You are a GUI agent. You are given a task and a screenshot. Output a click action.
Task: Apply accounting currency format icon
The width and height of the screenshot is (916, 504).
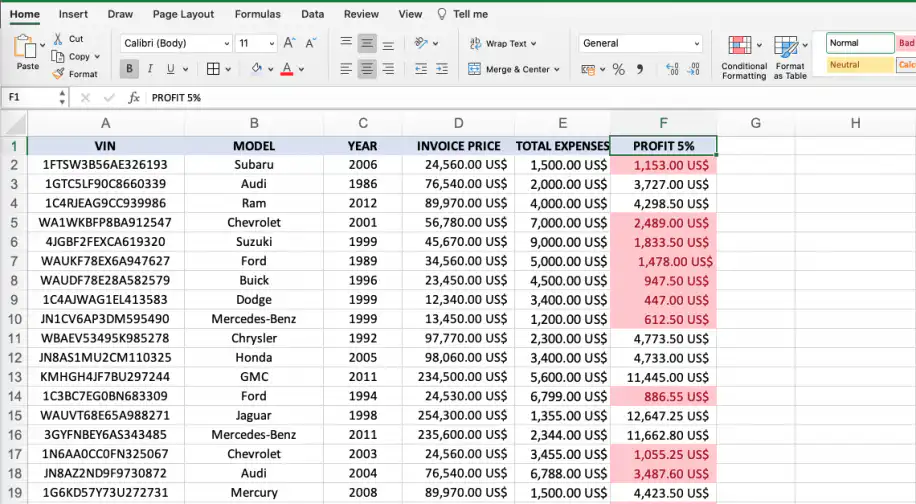[x=588, y=69]
